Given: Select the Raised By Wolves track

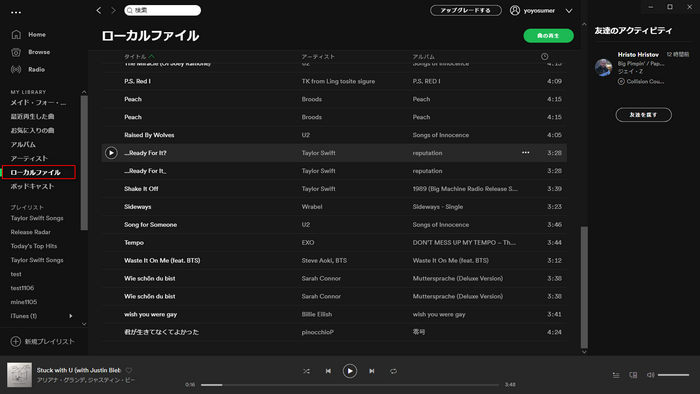Looking at the screenshot, I should (334, 135).
